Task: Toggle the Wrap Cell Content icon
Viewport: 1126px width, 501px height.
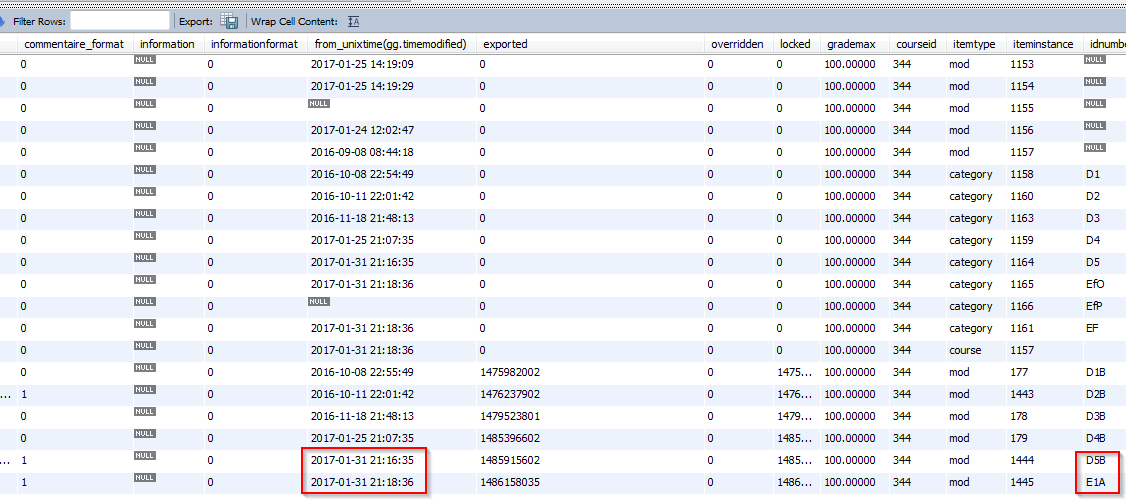Action: 355,21
